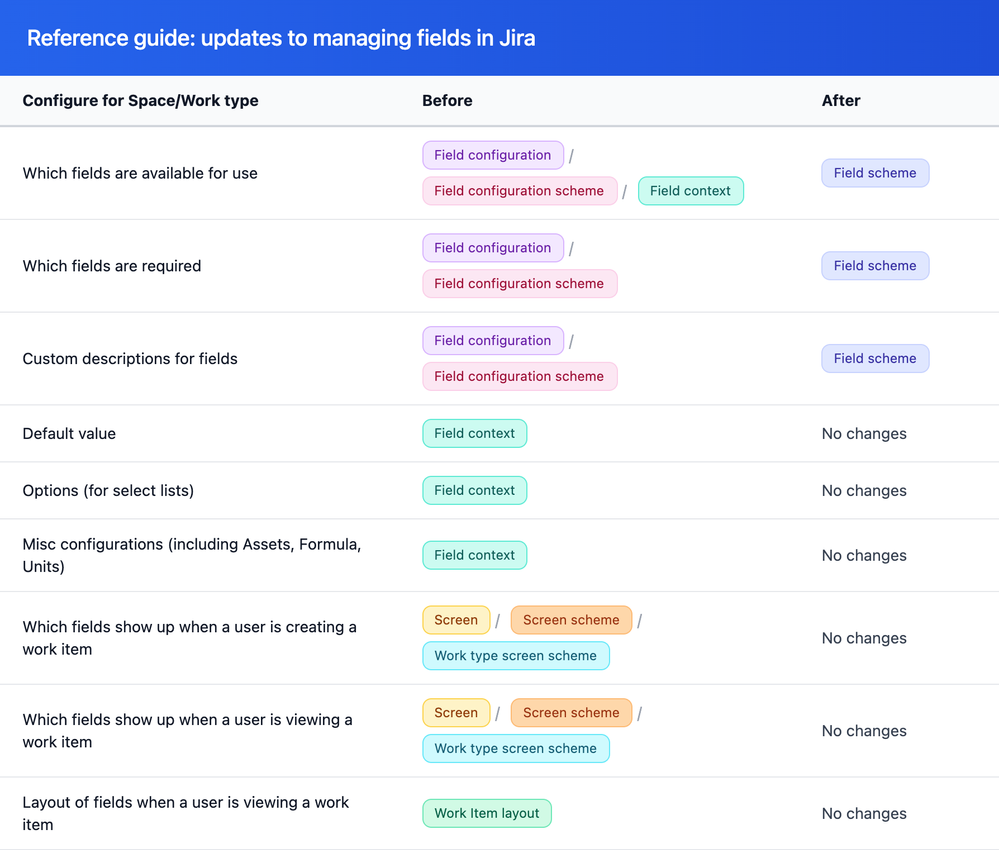The height and width of the screenshot is (850, 999).
Task: Click the Field configuration pill for custom descriptions
Action: click(x=492, y=340)
